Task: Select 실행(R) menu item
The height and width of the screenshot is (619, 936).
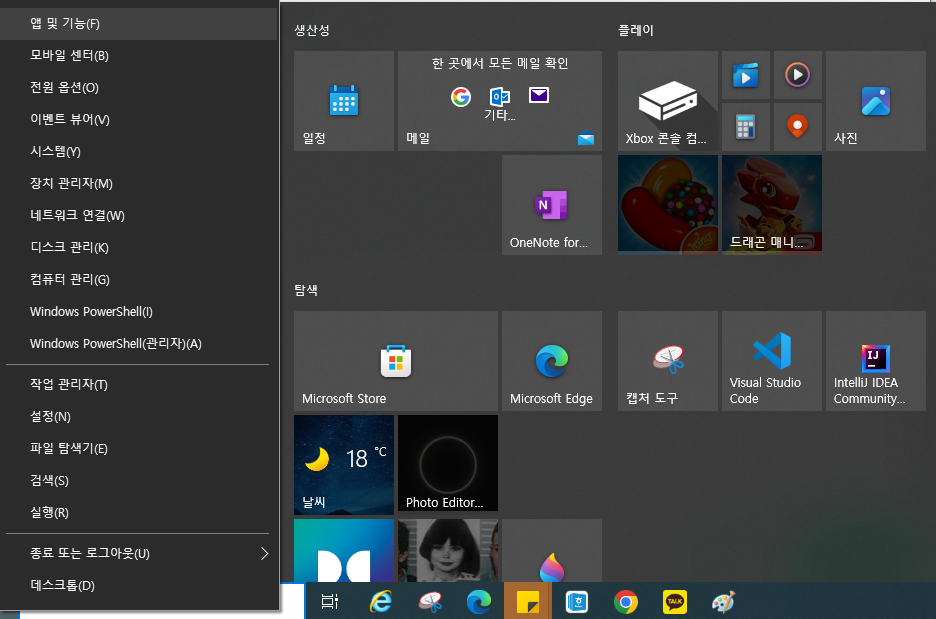Action: [138, 513]
